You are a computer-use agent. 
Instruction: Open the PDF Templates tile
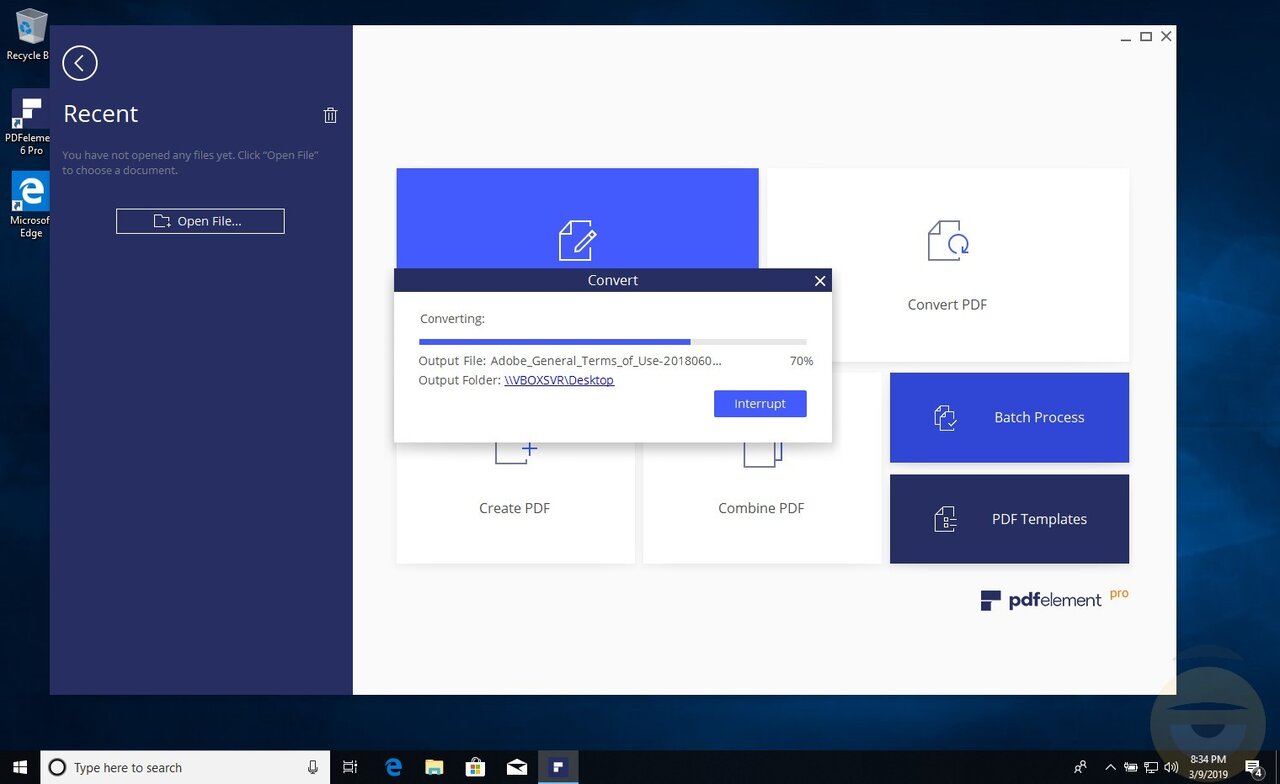[1009, 519]
